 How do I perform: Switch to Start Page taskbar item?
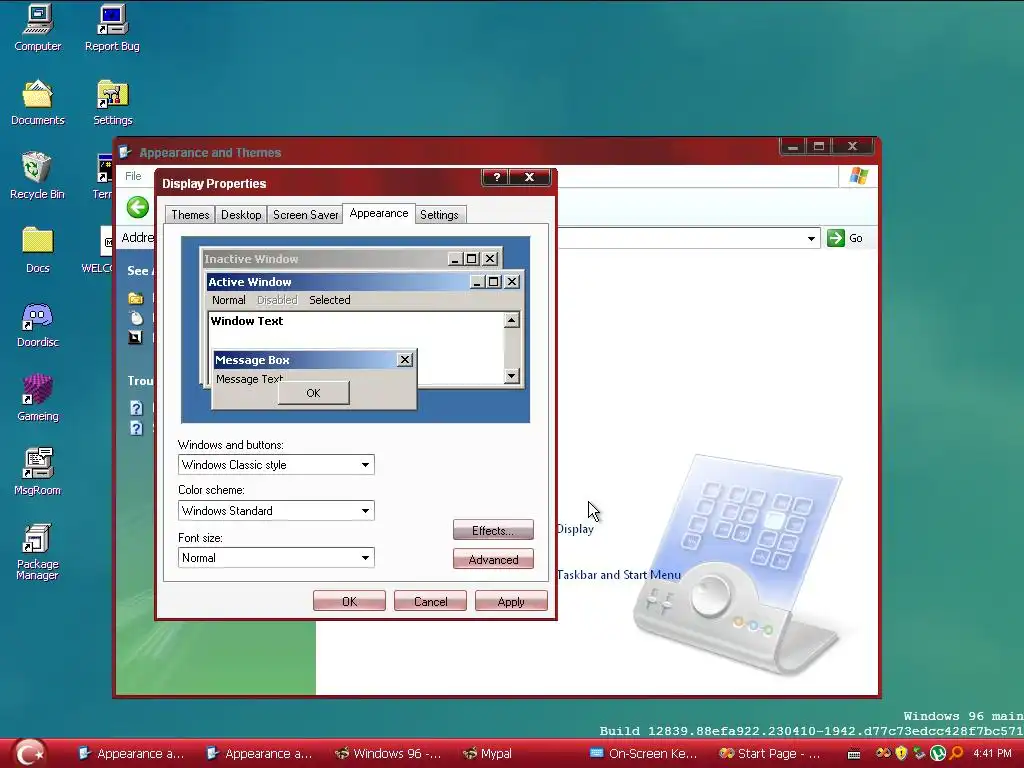tap(771, 754)
